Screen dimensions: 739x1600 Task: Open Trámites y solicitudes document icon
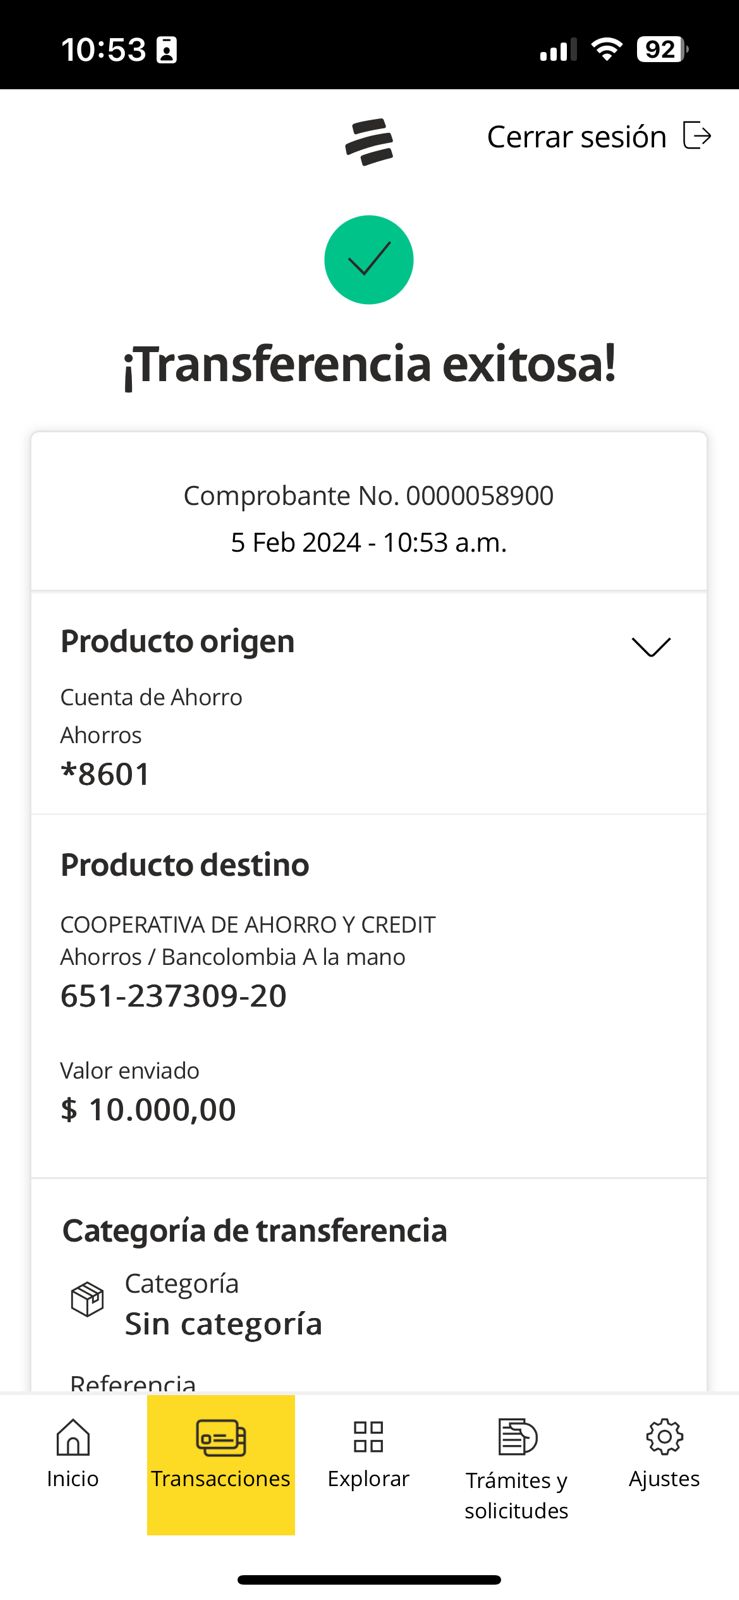tap(517, 1437)
